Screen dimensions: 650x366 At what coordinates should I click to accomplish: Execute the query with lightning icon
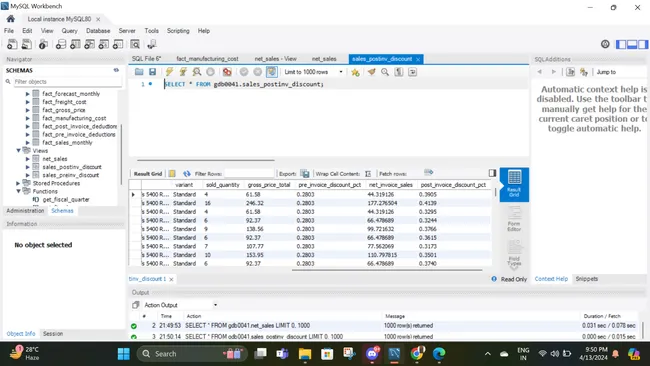[x=169, y=72]
